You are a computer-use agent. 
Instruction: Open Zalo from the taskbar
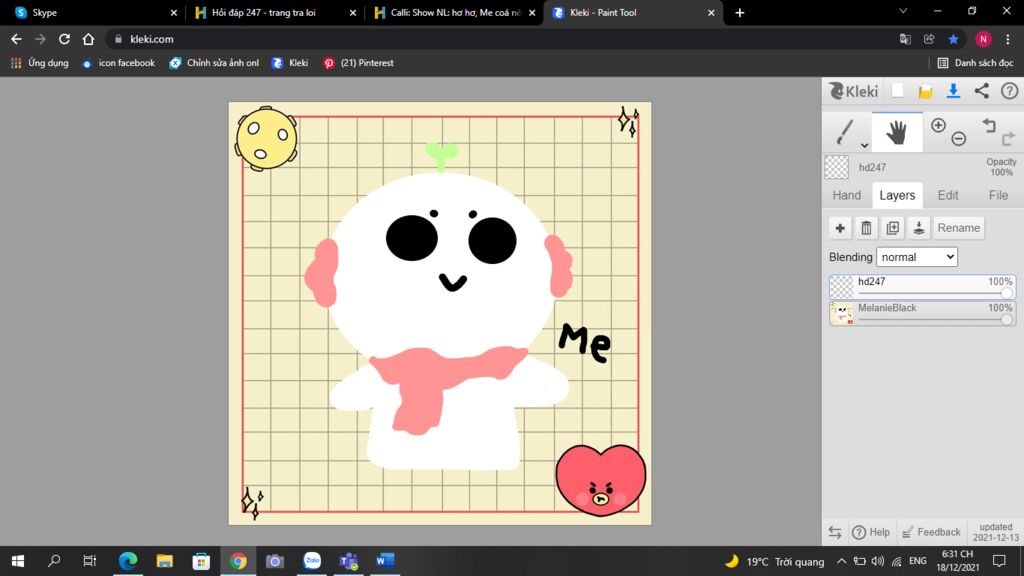pos(312,561)
